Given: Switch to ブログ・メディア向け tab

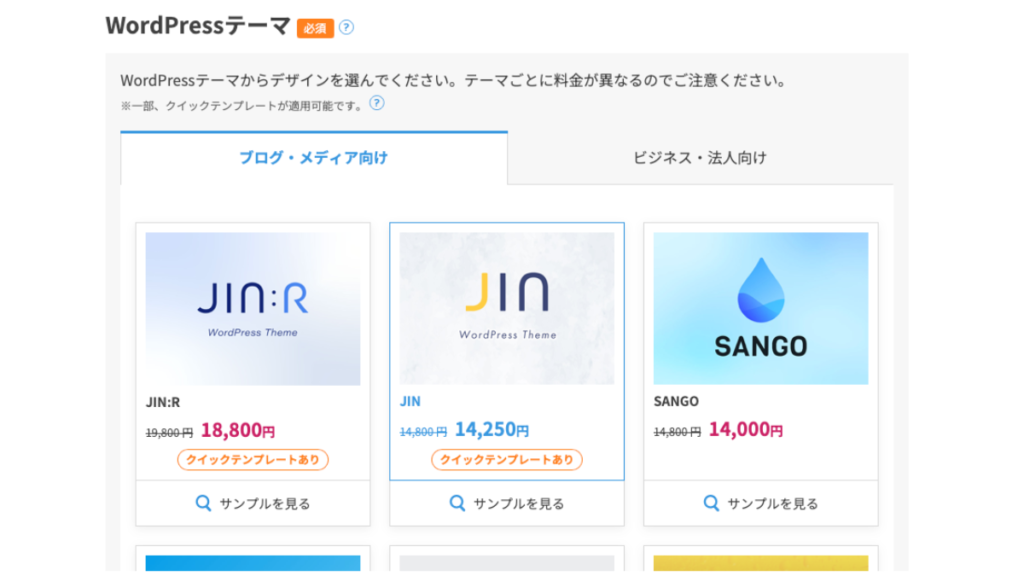Looking at the screenshot, I should pos(313,158).
